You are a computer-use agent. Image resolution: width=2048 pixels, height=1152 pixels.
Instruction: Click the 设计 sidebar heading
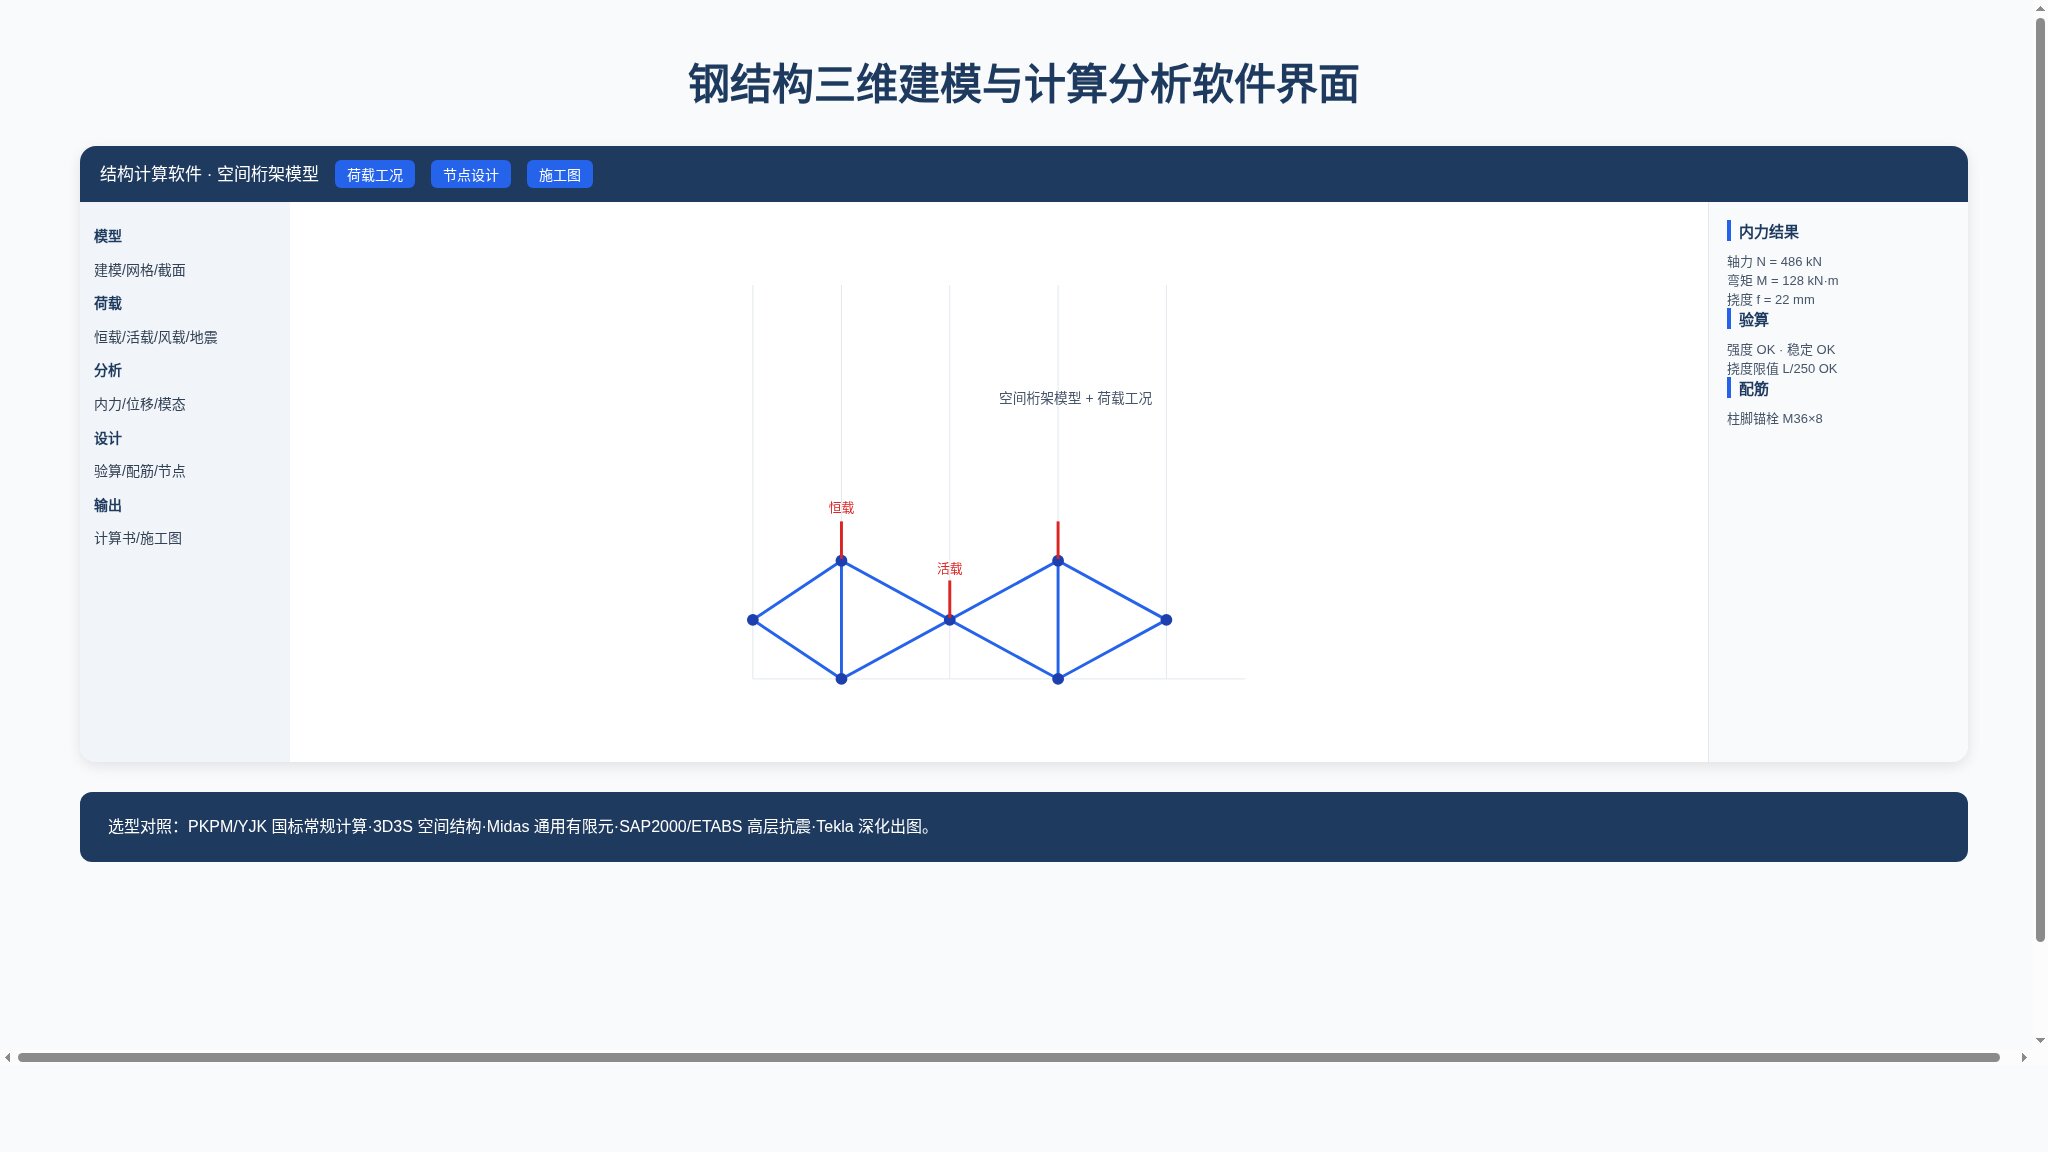(108, 438)
